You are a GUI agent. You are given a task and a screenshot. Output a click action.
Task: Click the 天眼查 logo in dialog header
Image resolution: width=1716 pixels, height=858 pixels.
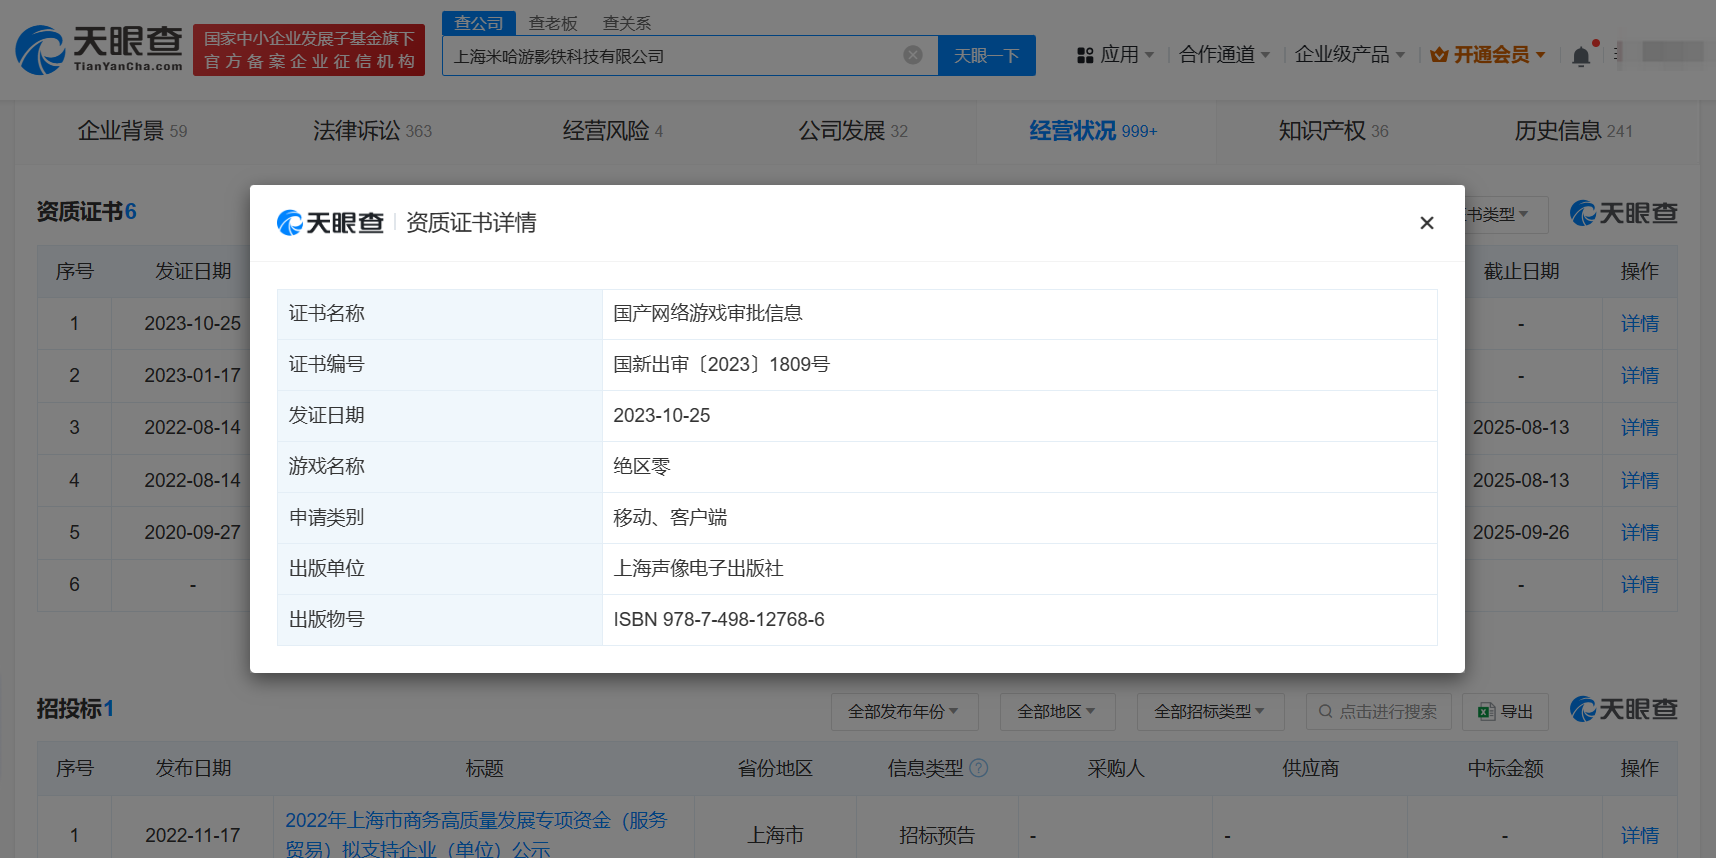330,223
